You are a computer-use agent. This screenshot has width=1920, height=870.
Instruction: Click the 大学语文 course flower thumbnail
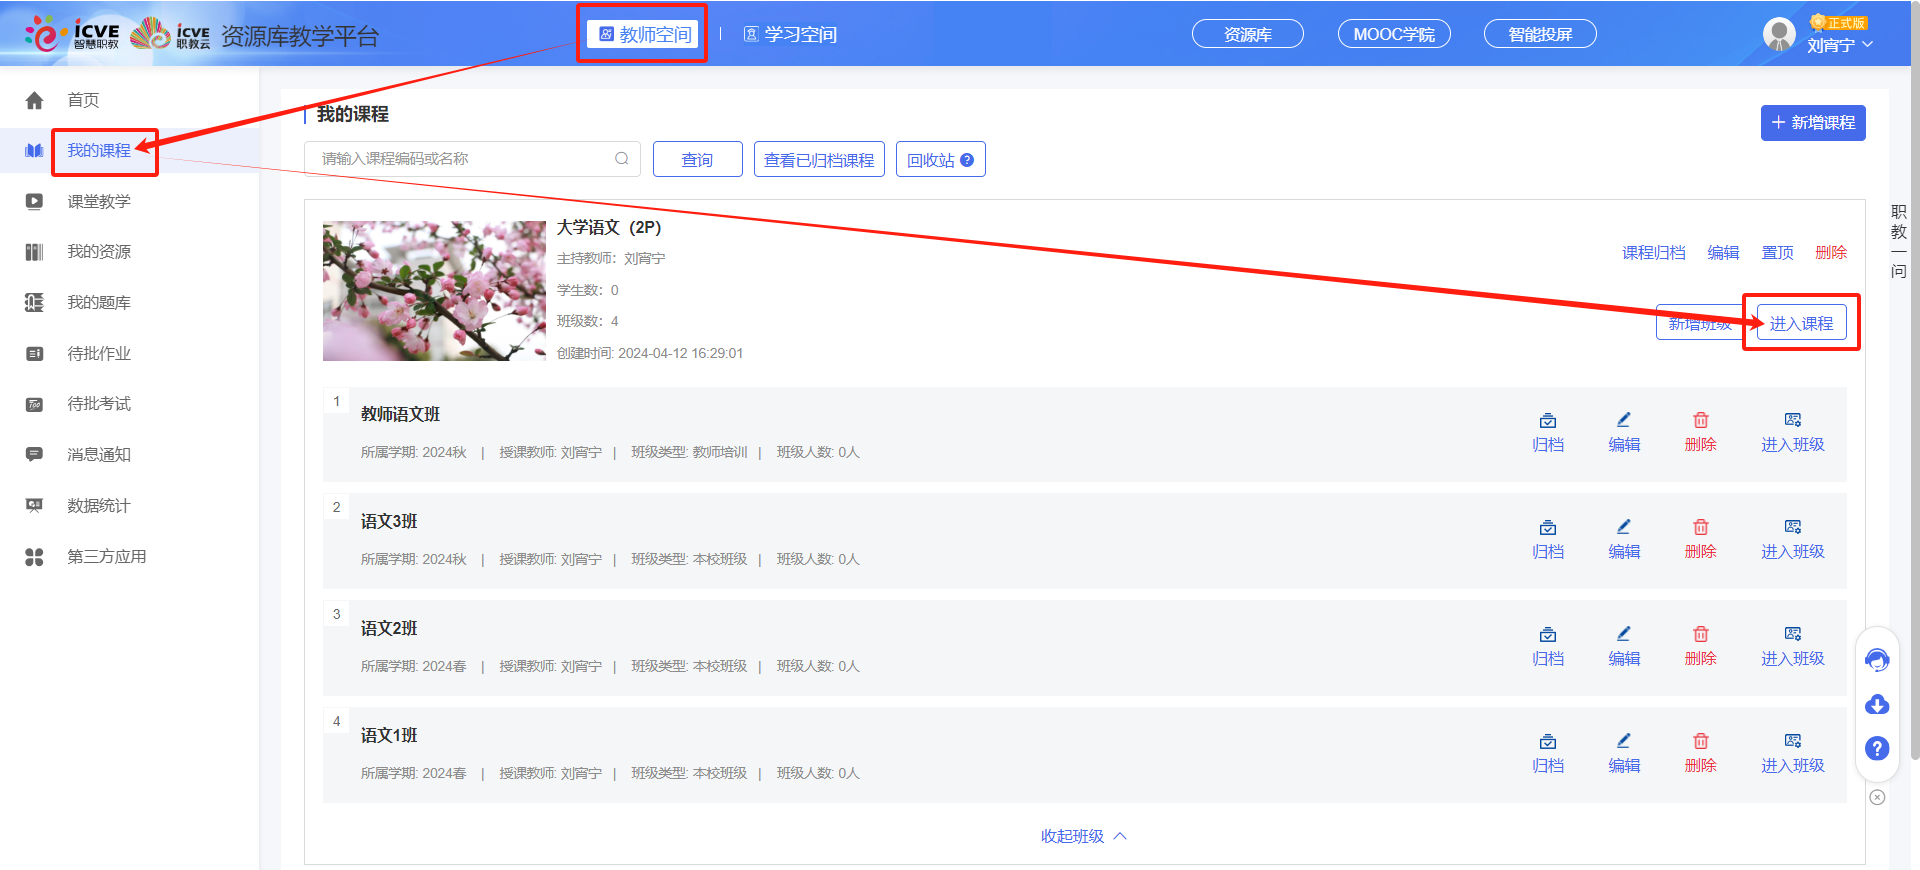(433, 291)
